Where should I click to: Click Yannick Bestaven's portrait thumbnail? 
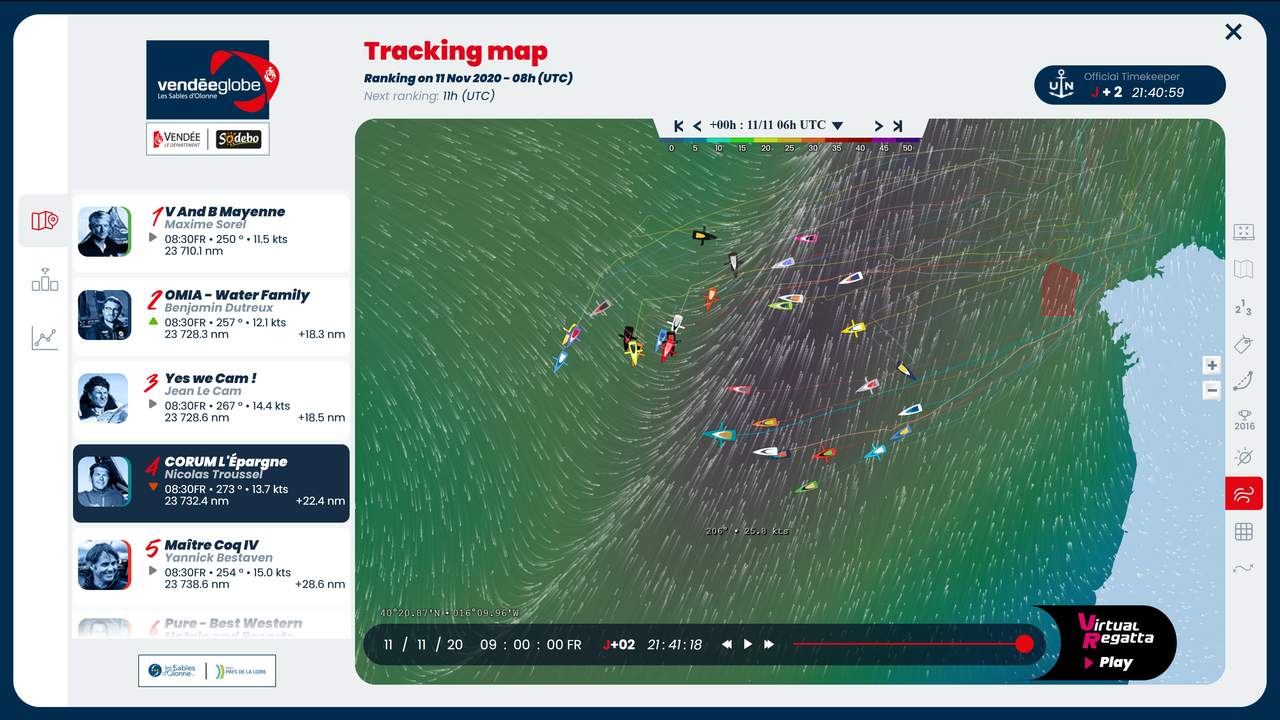pyautogui.click(x=105, y=565)
